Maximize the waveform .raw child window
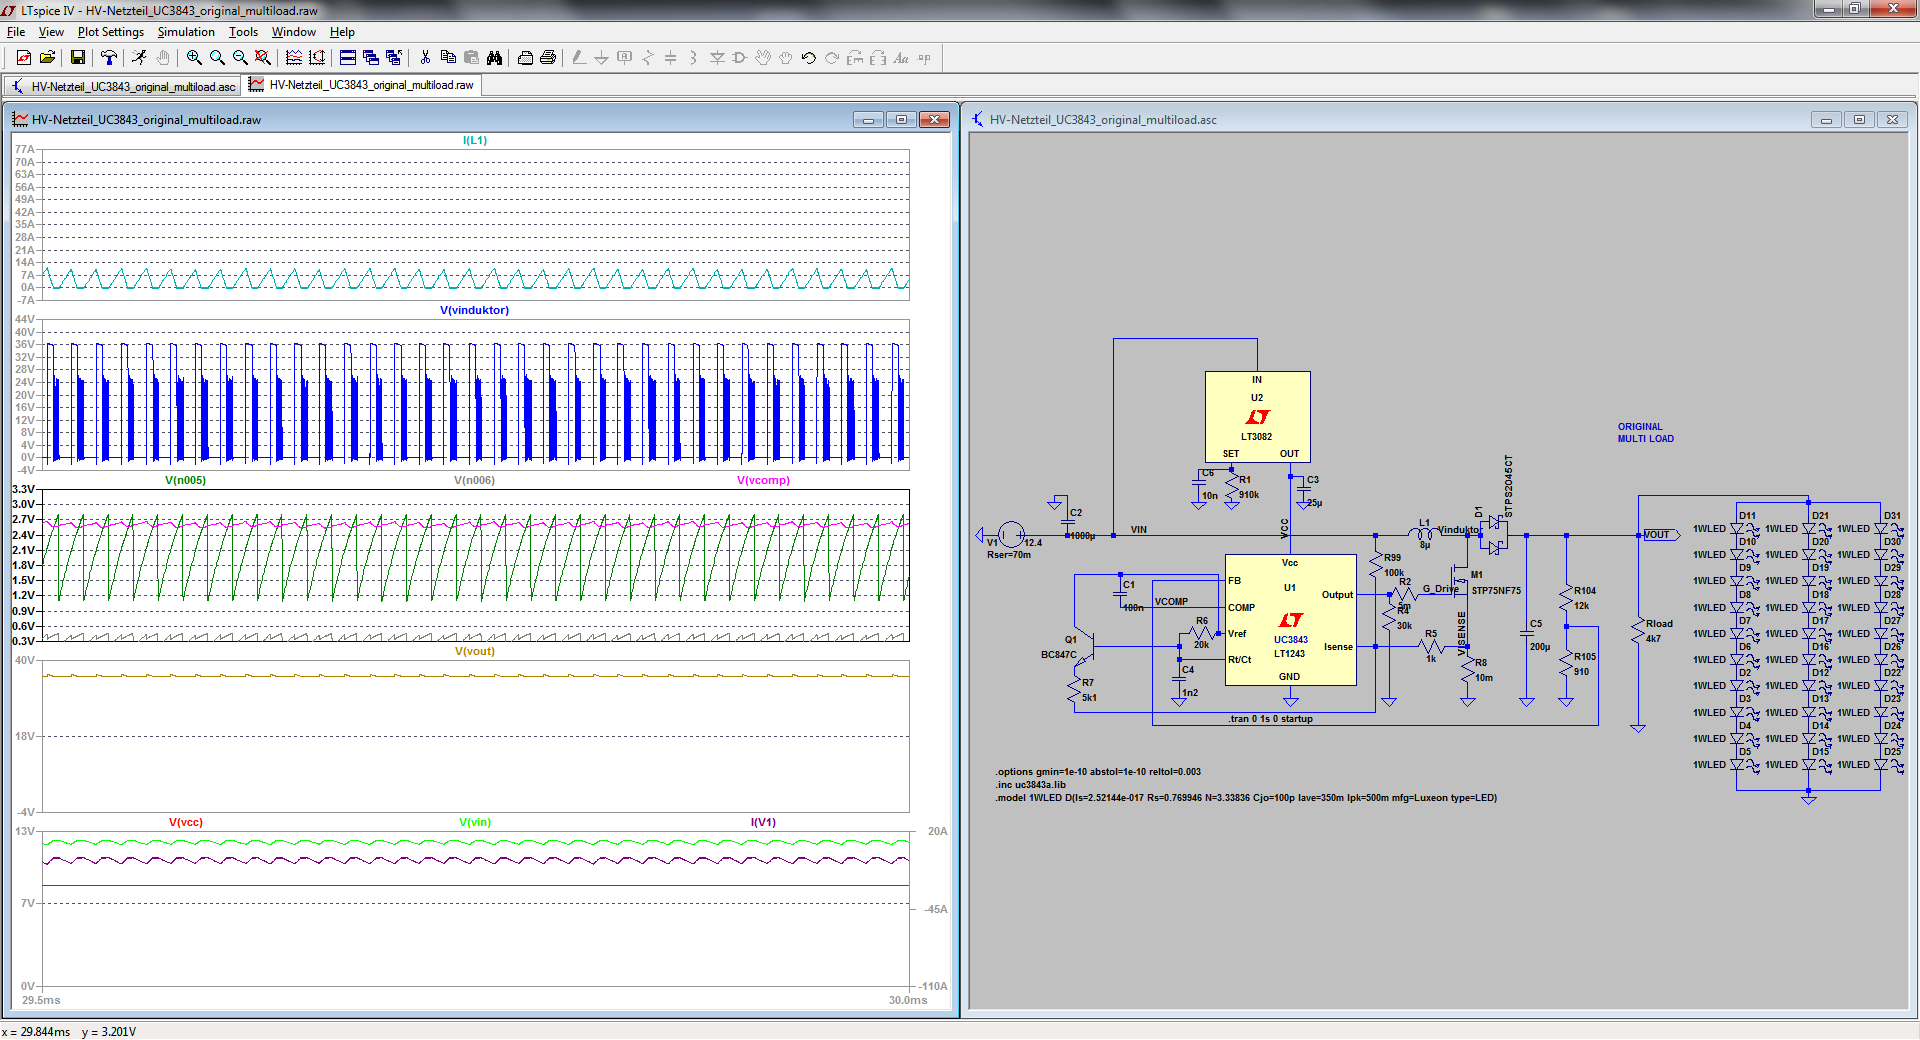 tap(901, 120)
